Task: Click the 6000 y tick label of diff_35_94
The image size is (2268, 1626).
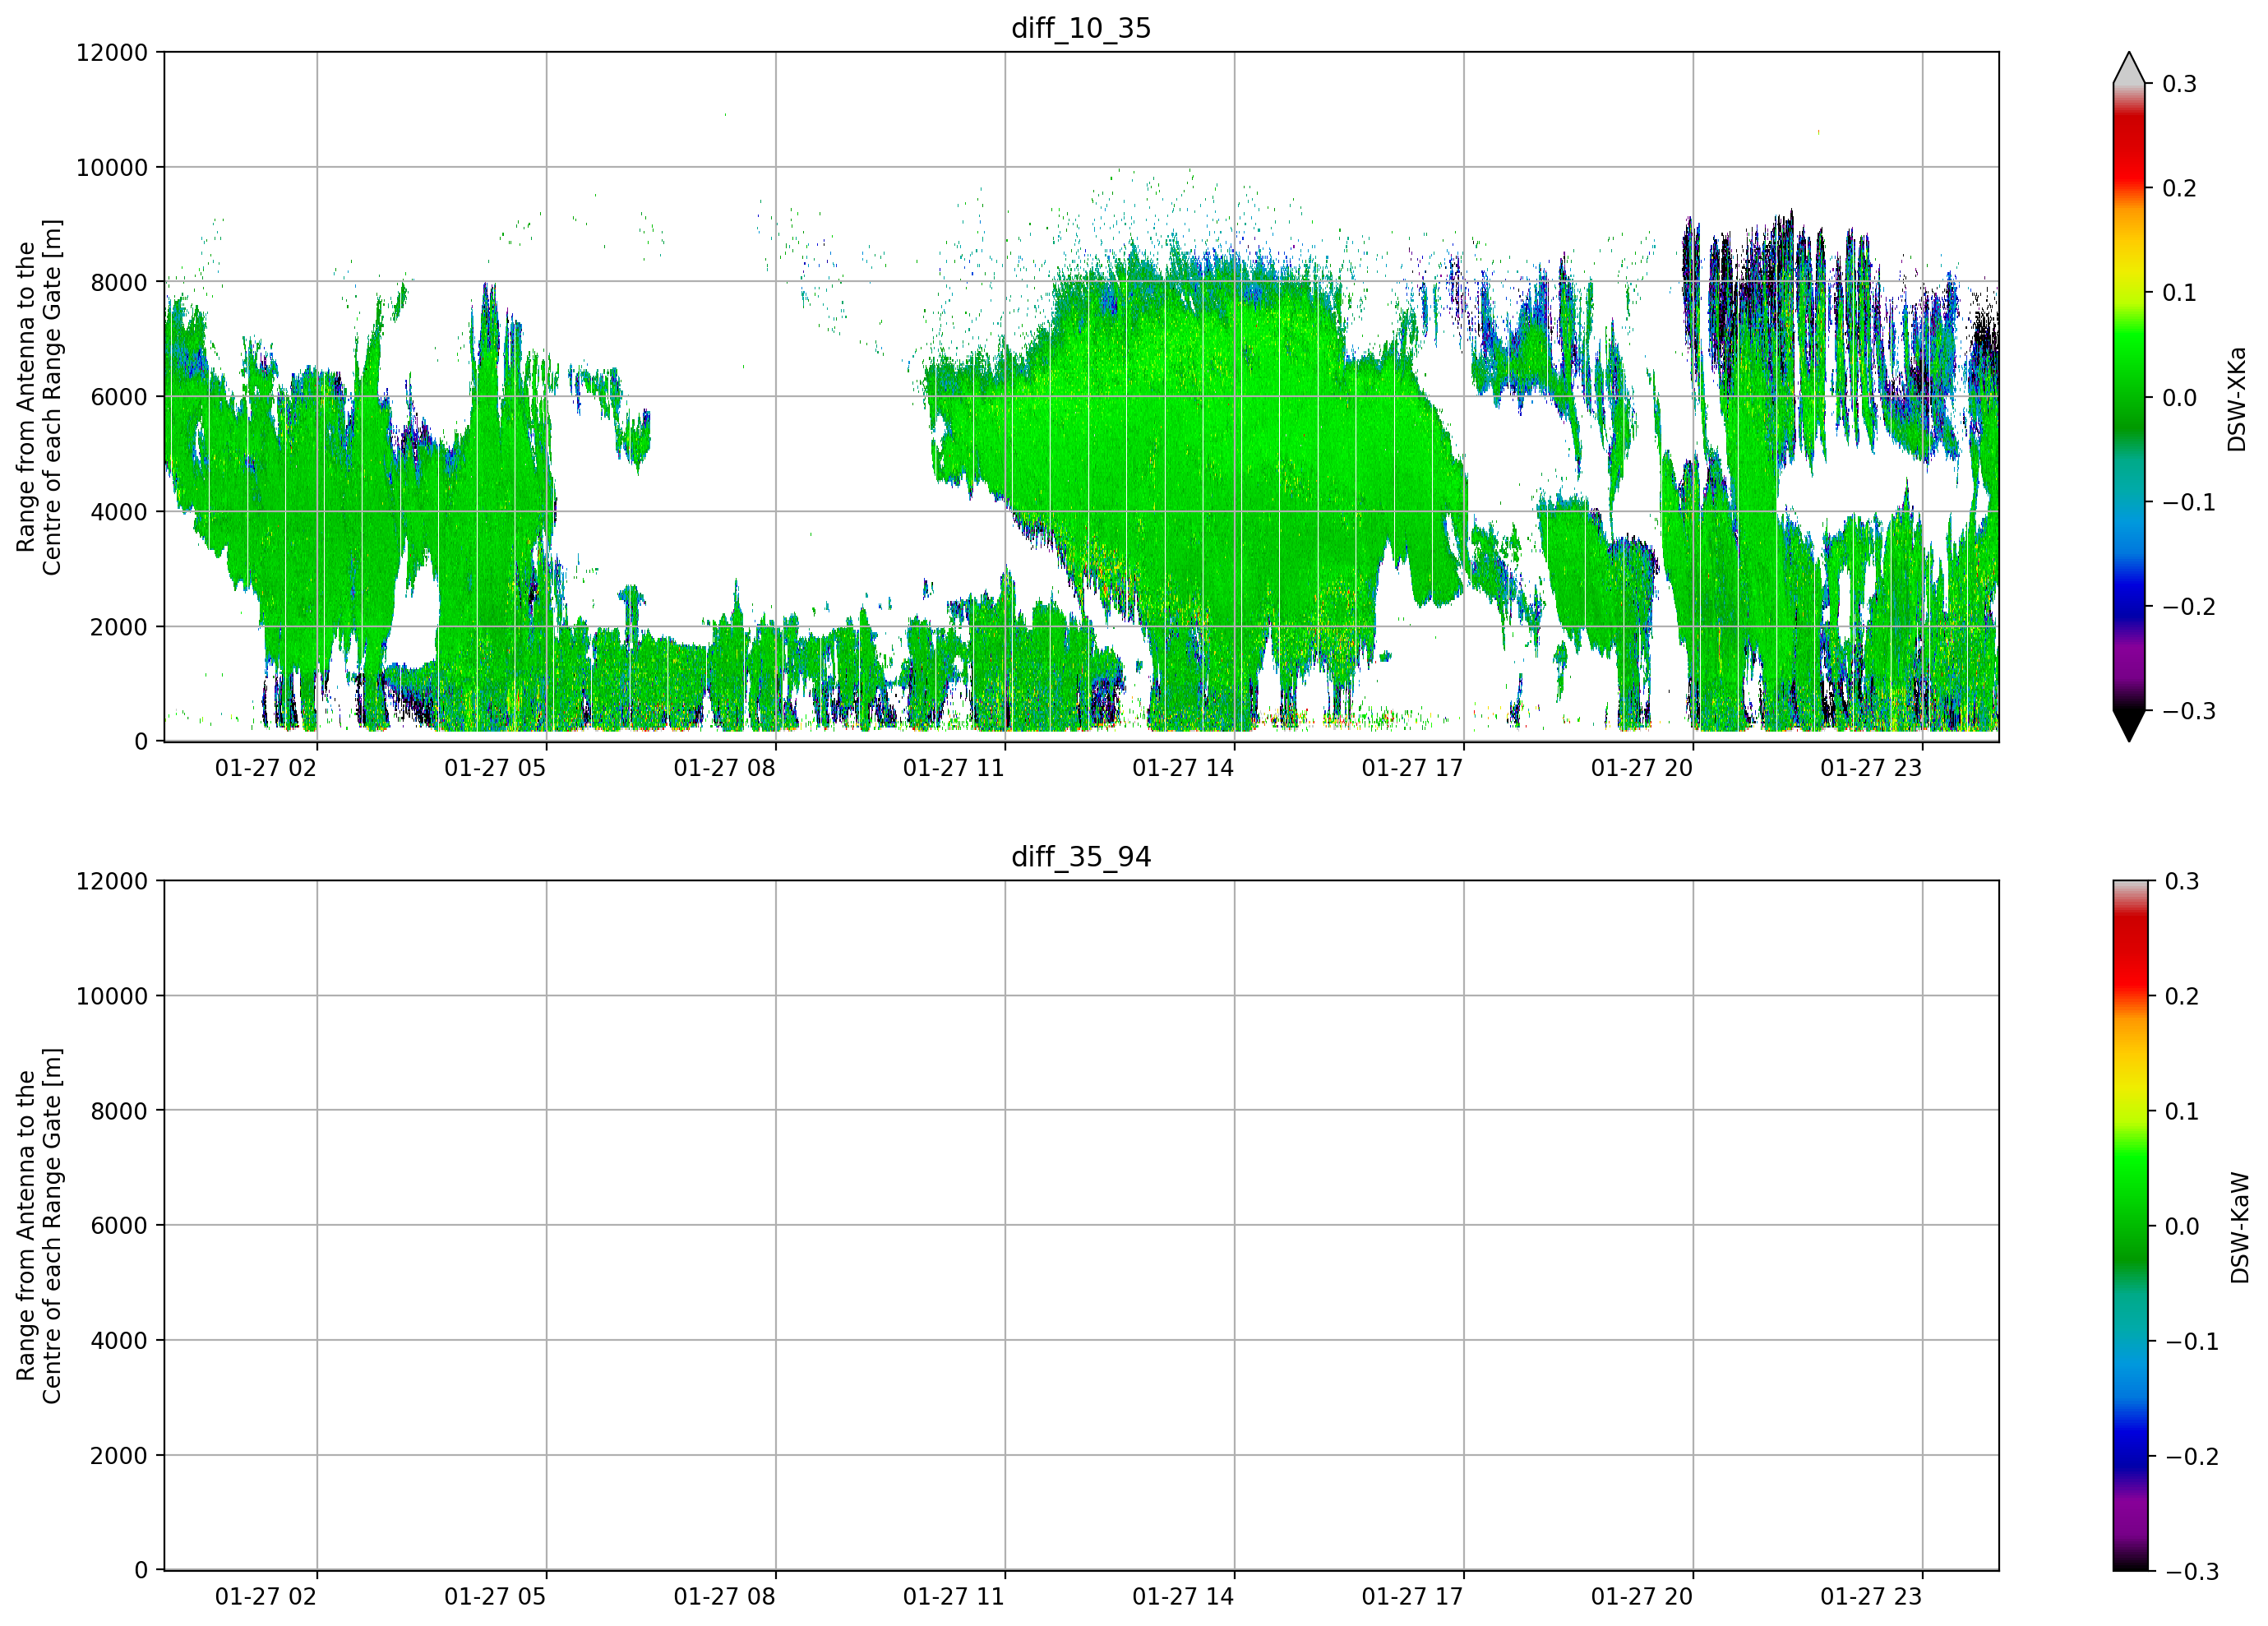Action: click(119, 1226)
